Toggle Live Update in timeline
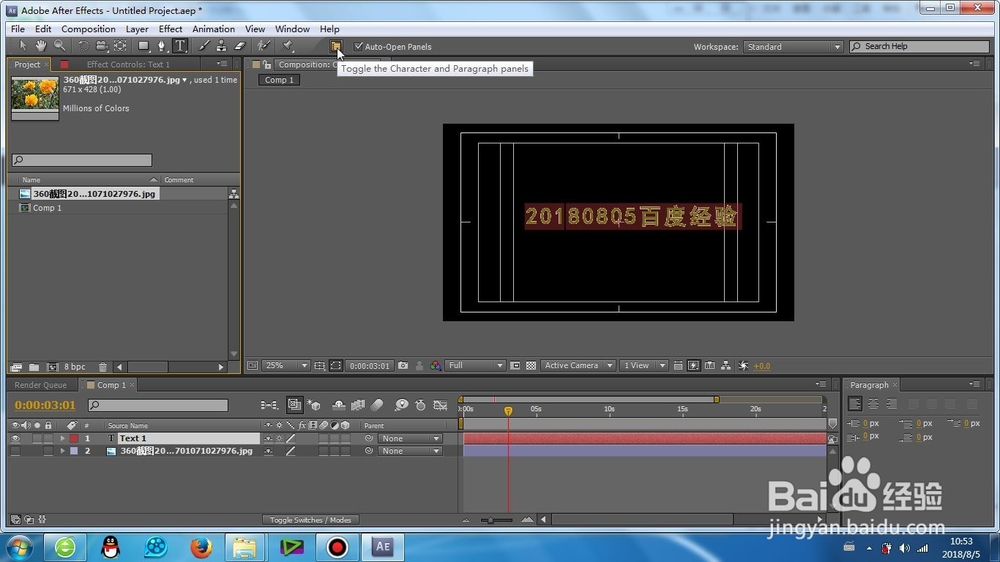The width and height of the screenshot is (1000, 562). pyautogui.click(x=294, y=405)
